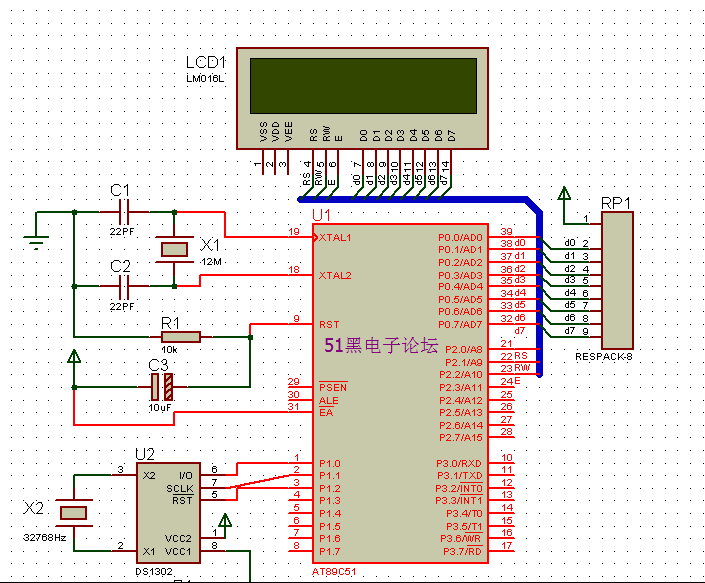Select the RESPACK-8 label under RP1
Image resolution: width=705 pixels, height=583 pixels.
[604, 356]
